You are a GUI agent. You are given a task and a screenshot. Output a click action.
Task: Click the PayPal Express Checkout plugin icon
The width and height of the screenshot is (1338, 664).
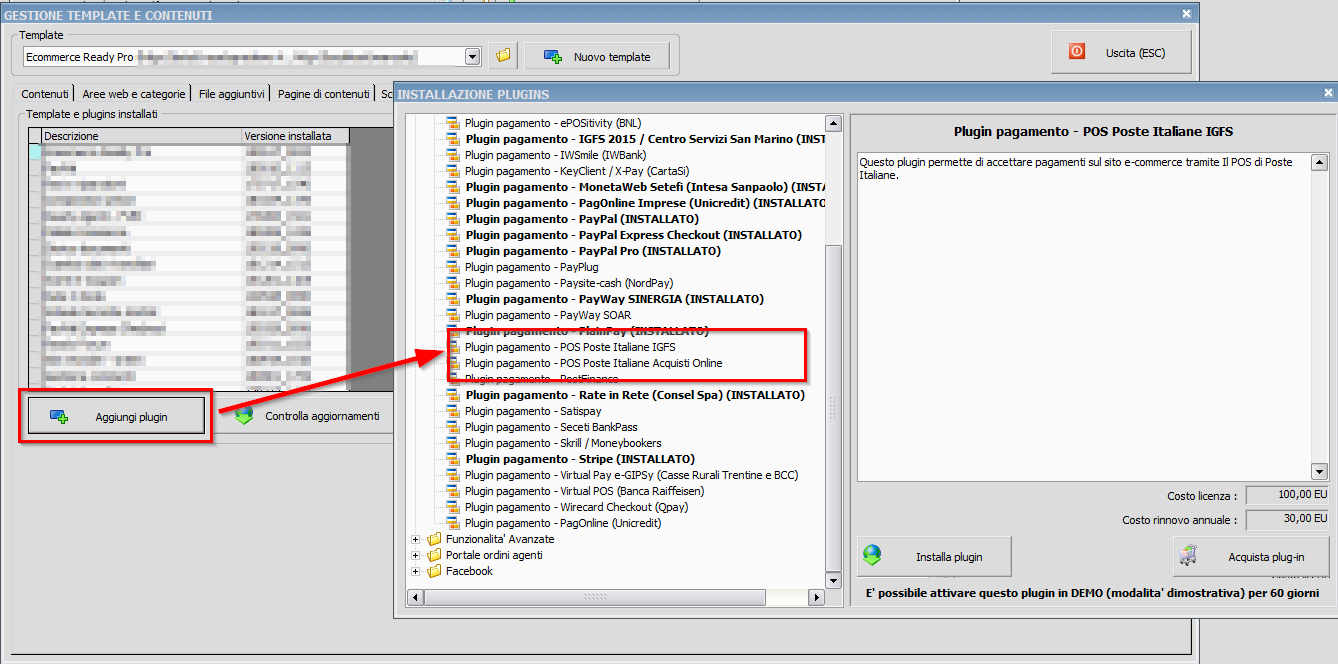coord(453,235)
